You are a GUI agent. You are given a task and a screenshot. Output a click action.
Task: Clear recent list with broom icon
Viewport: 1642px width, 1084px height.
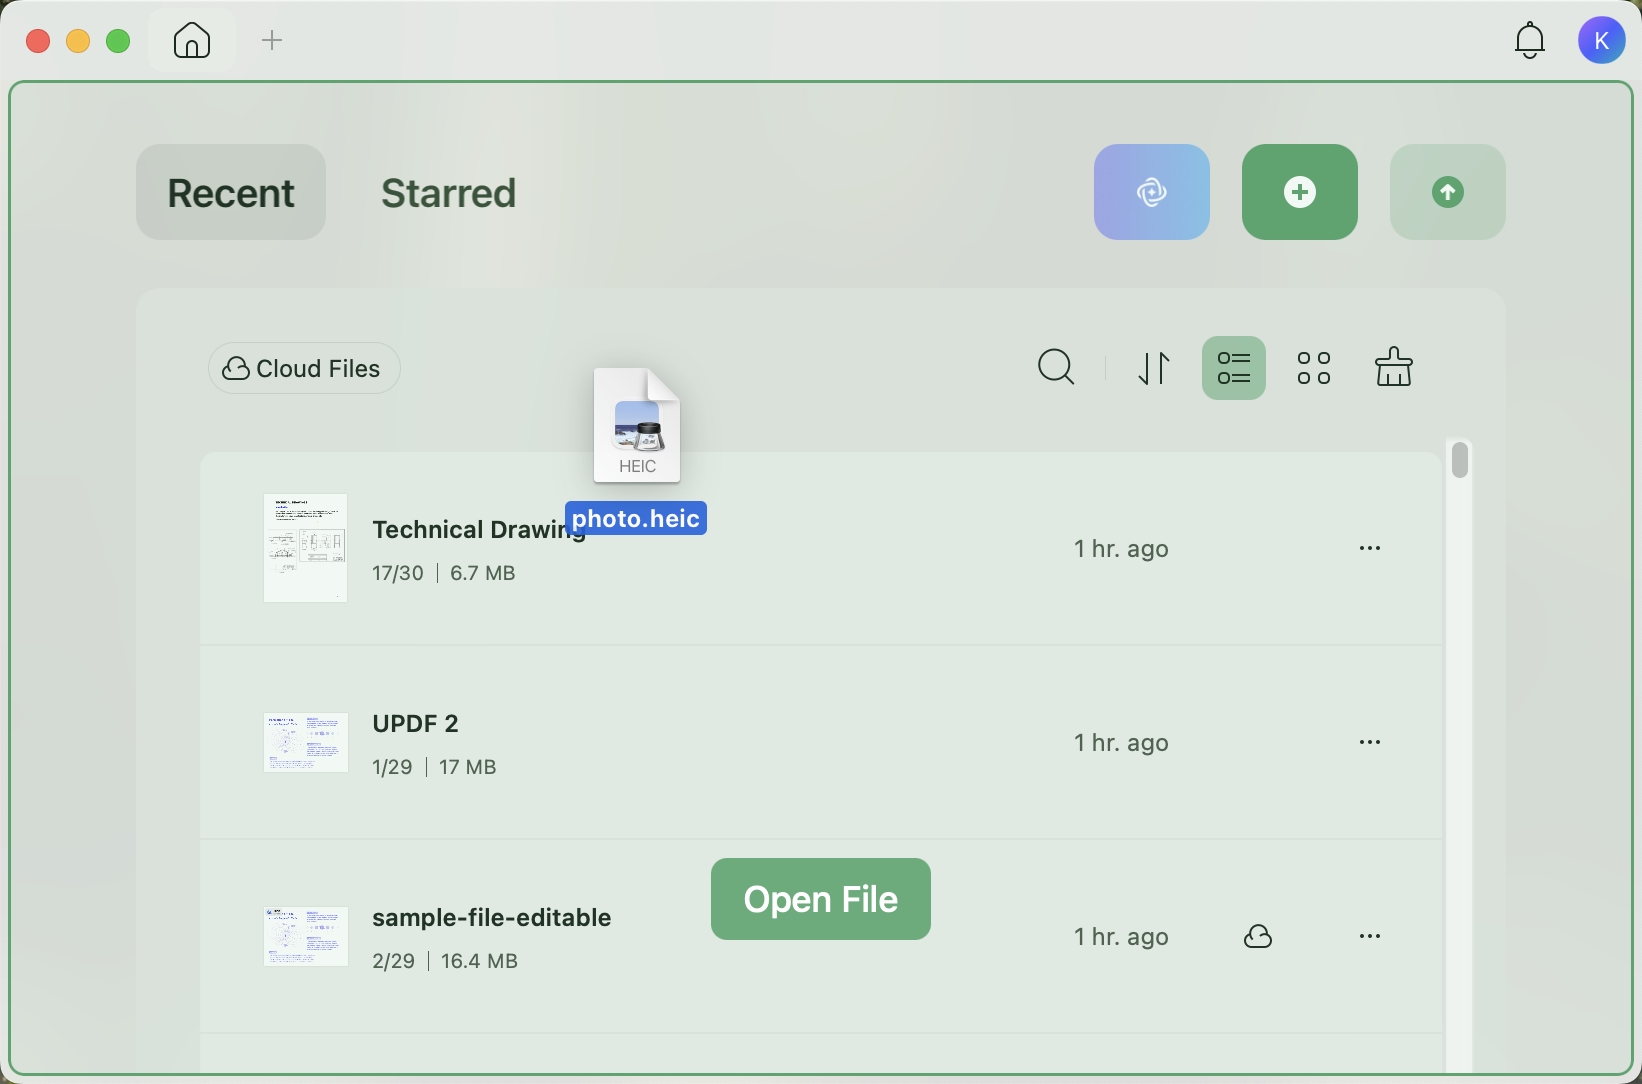point(1394,368)
